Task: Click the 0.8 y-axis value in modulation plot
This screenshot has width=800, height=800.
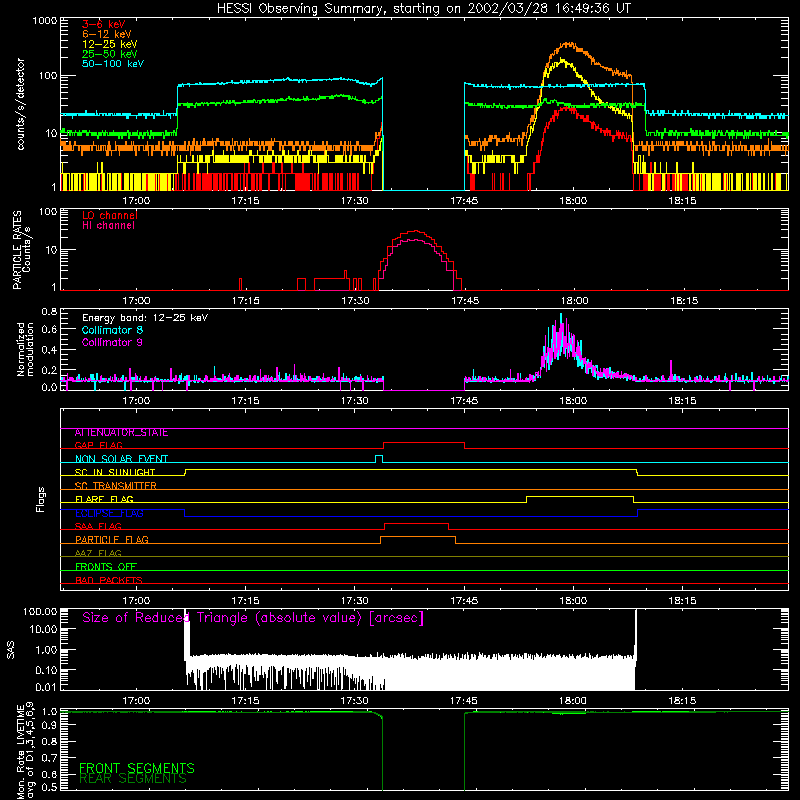Action: tap(49, 311)
